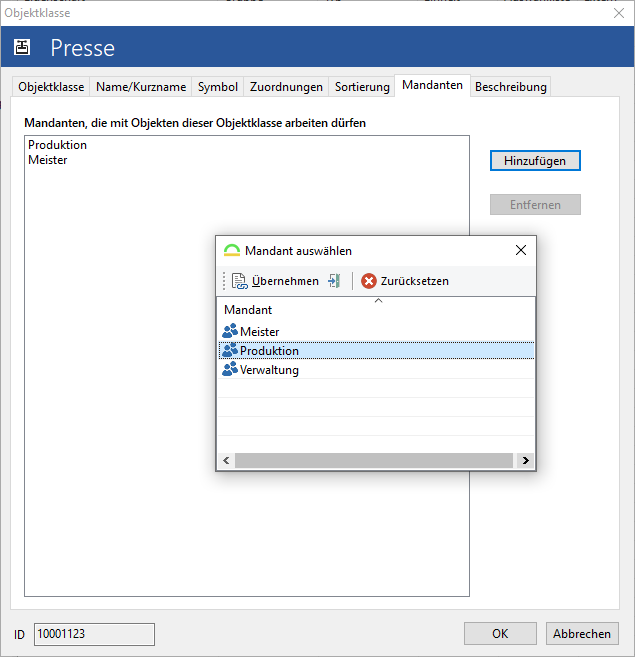The image size is (635, 657).
Task: Click the group icon next to Produktion
Action: (230, 350)
